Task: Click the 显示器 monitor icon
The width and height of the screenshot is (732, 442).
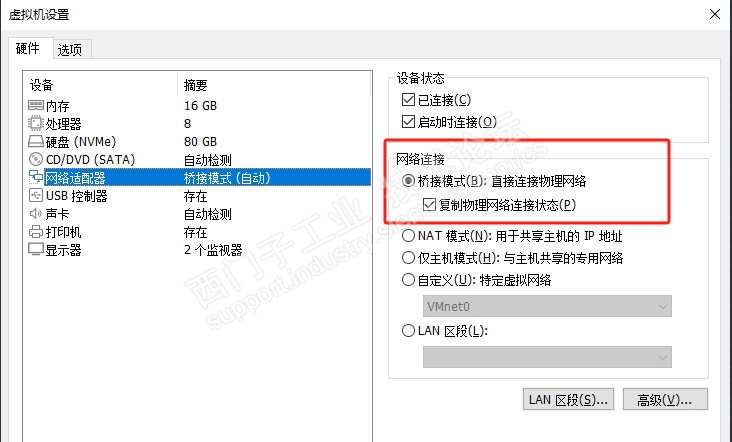Action: pyautogui.click(x=36, y=249)
